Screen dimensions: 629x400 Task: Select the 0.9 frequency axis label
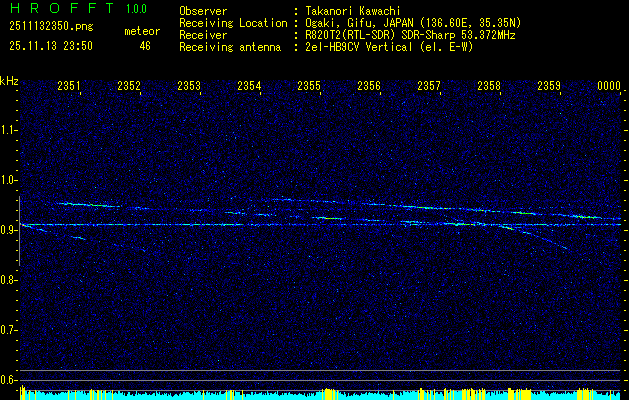[x=9, y=230]
